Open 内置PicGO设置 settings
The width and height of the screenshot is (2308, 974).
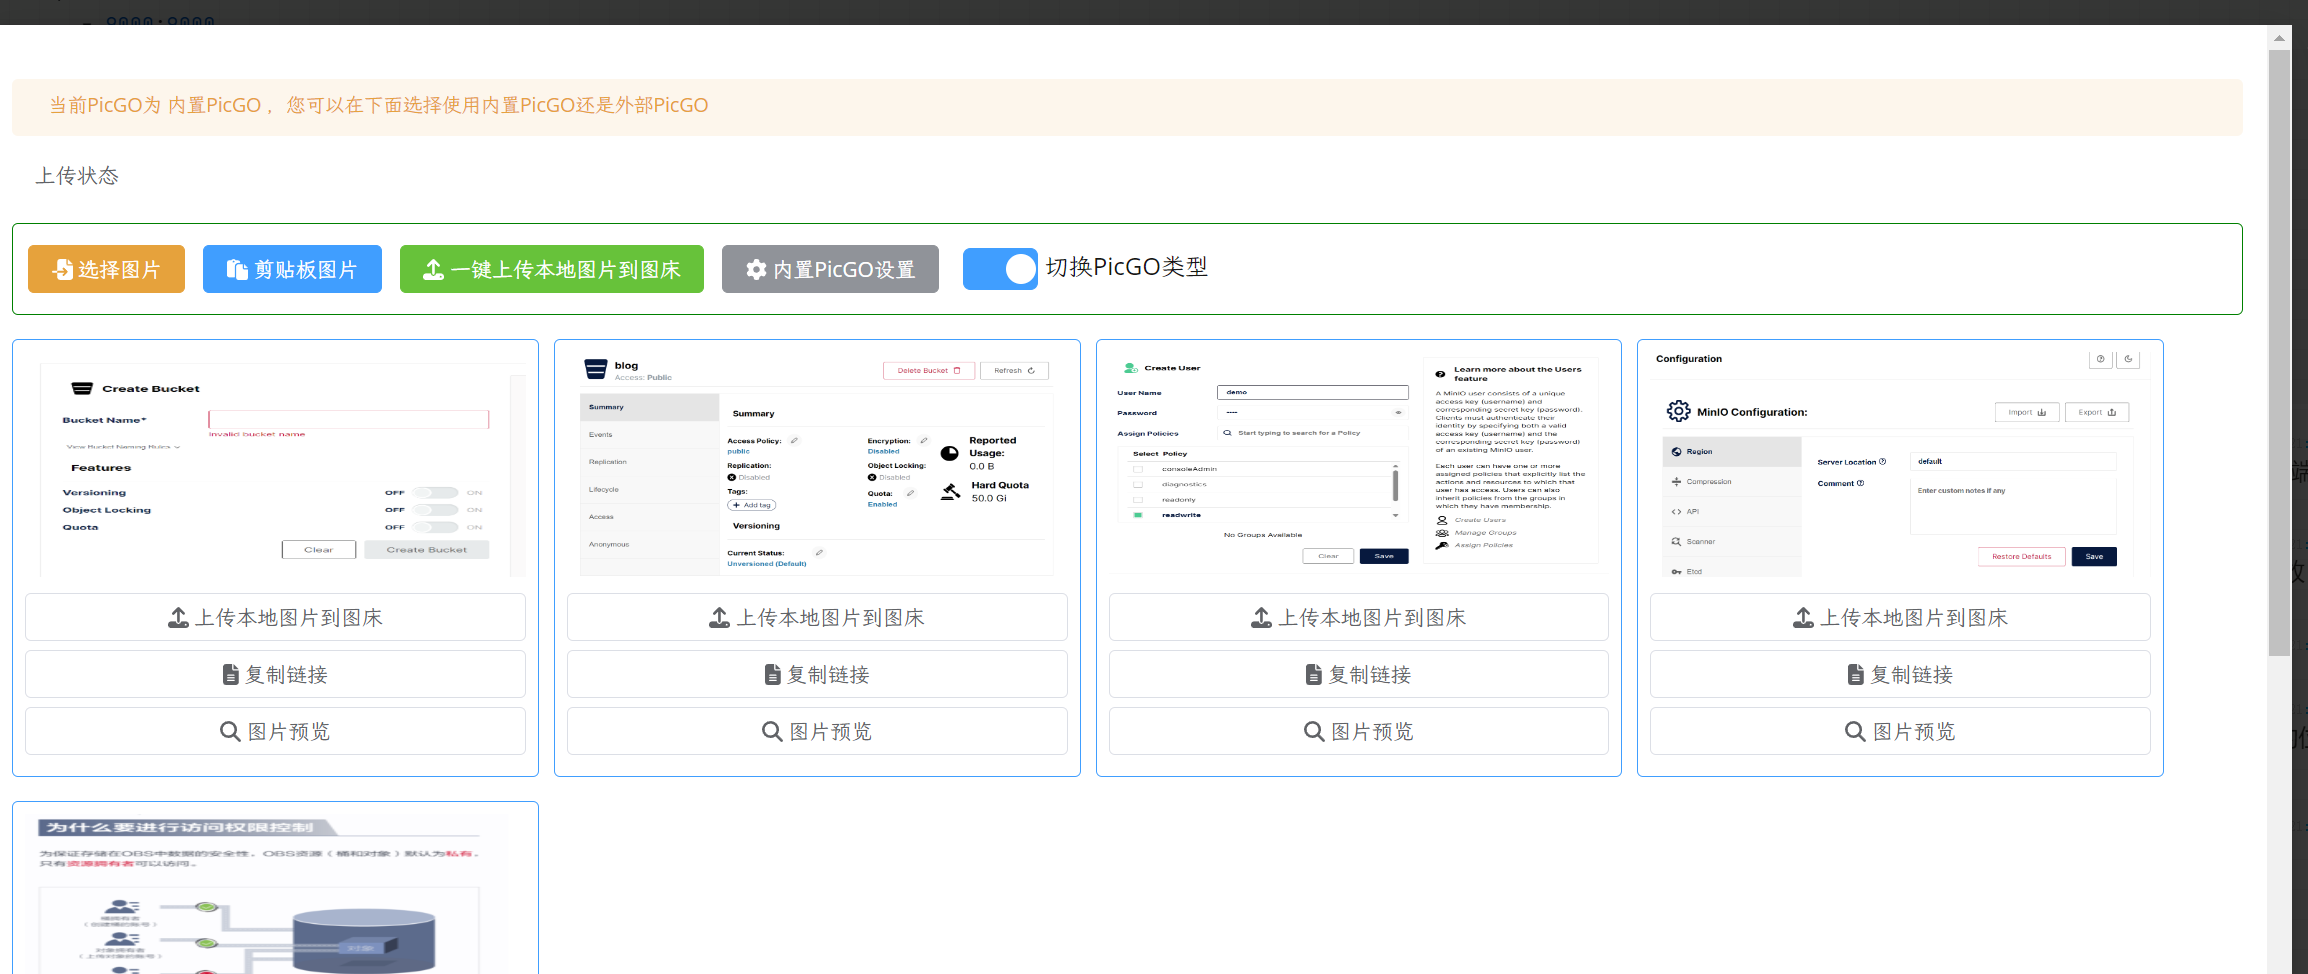[x=830, y=269]
